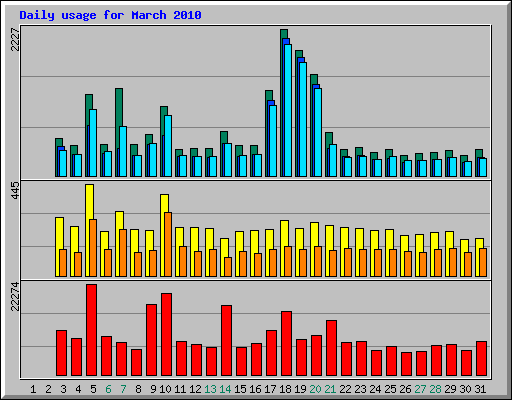Click day label "16" on the x-axis
The height and width of the screenshot is (400, 512).
click(255, 389)
